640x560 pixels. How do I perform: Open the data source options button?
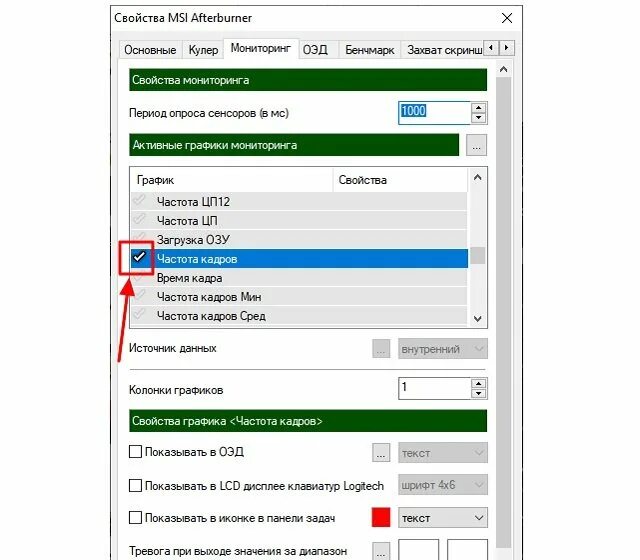click(381, 349)
